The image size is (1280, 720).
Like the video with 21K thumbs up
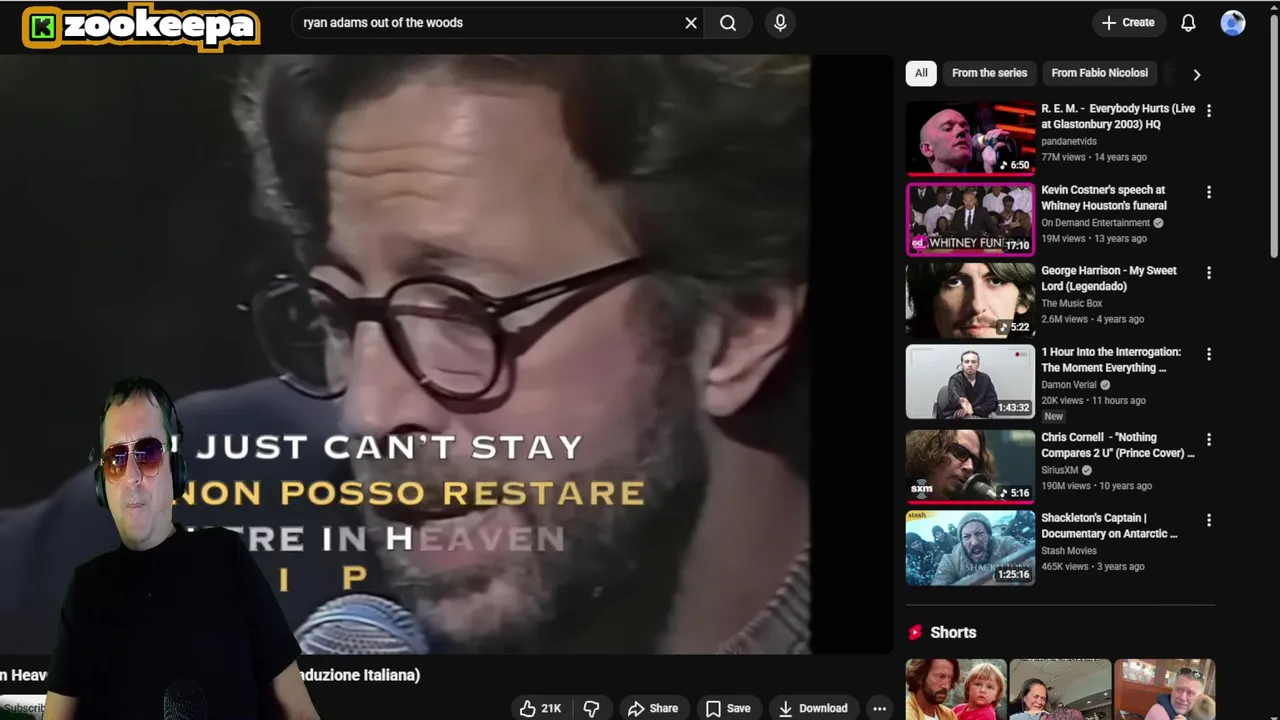click(540, 708)
